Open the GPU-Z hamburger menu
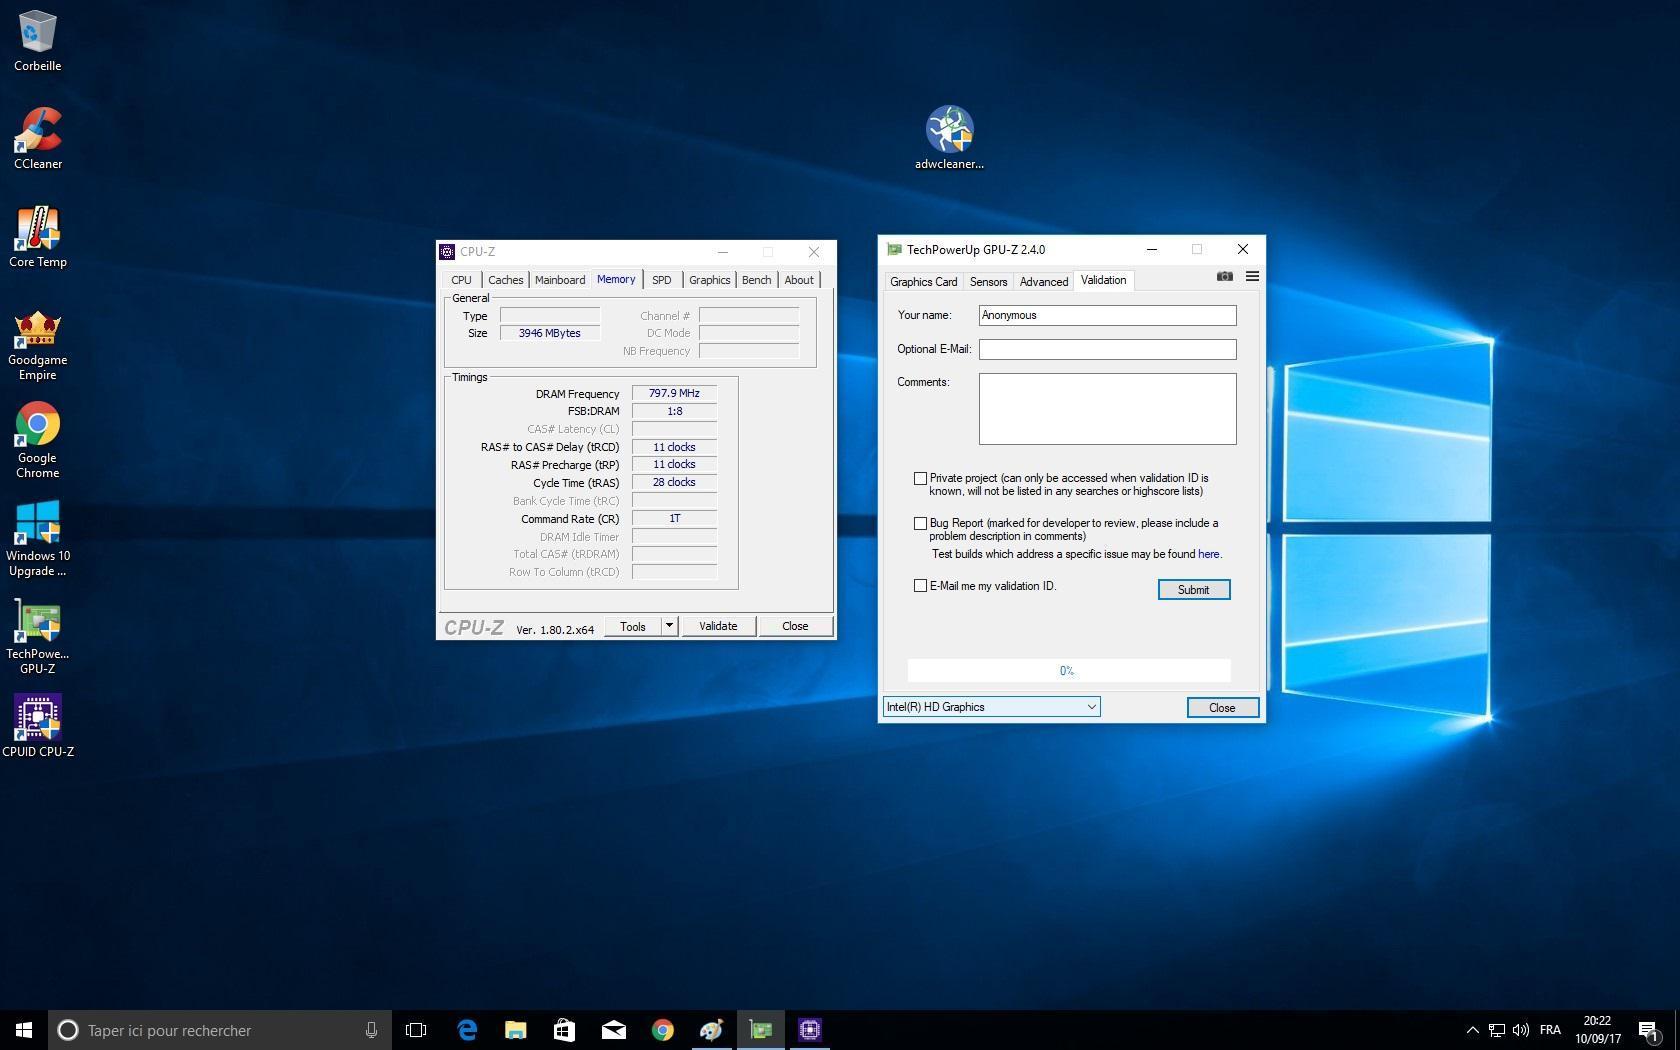Viewport: 1680px width, 1050px height. (1252, 277)
